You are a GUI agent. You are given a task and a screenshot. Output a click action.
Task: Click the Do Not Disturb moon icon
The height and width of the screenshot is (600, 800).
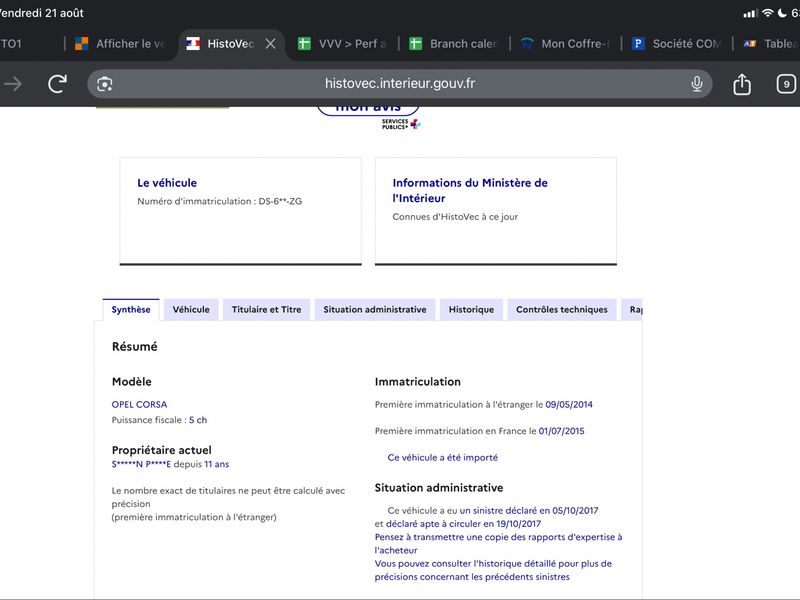point(782,13)
